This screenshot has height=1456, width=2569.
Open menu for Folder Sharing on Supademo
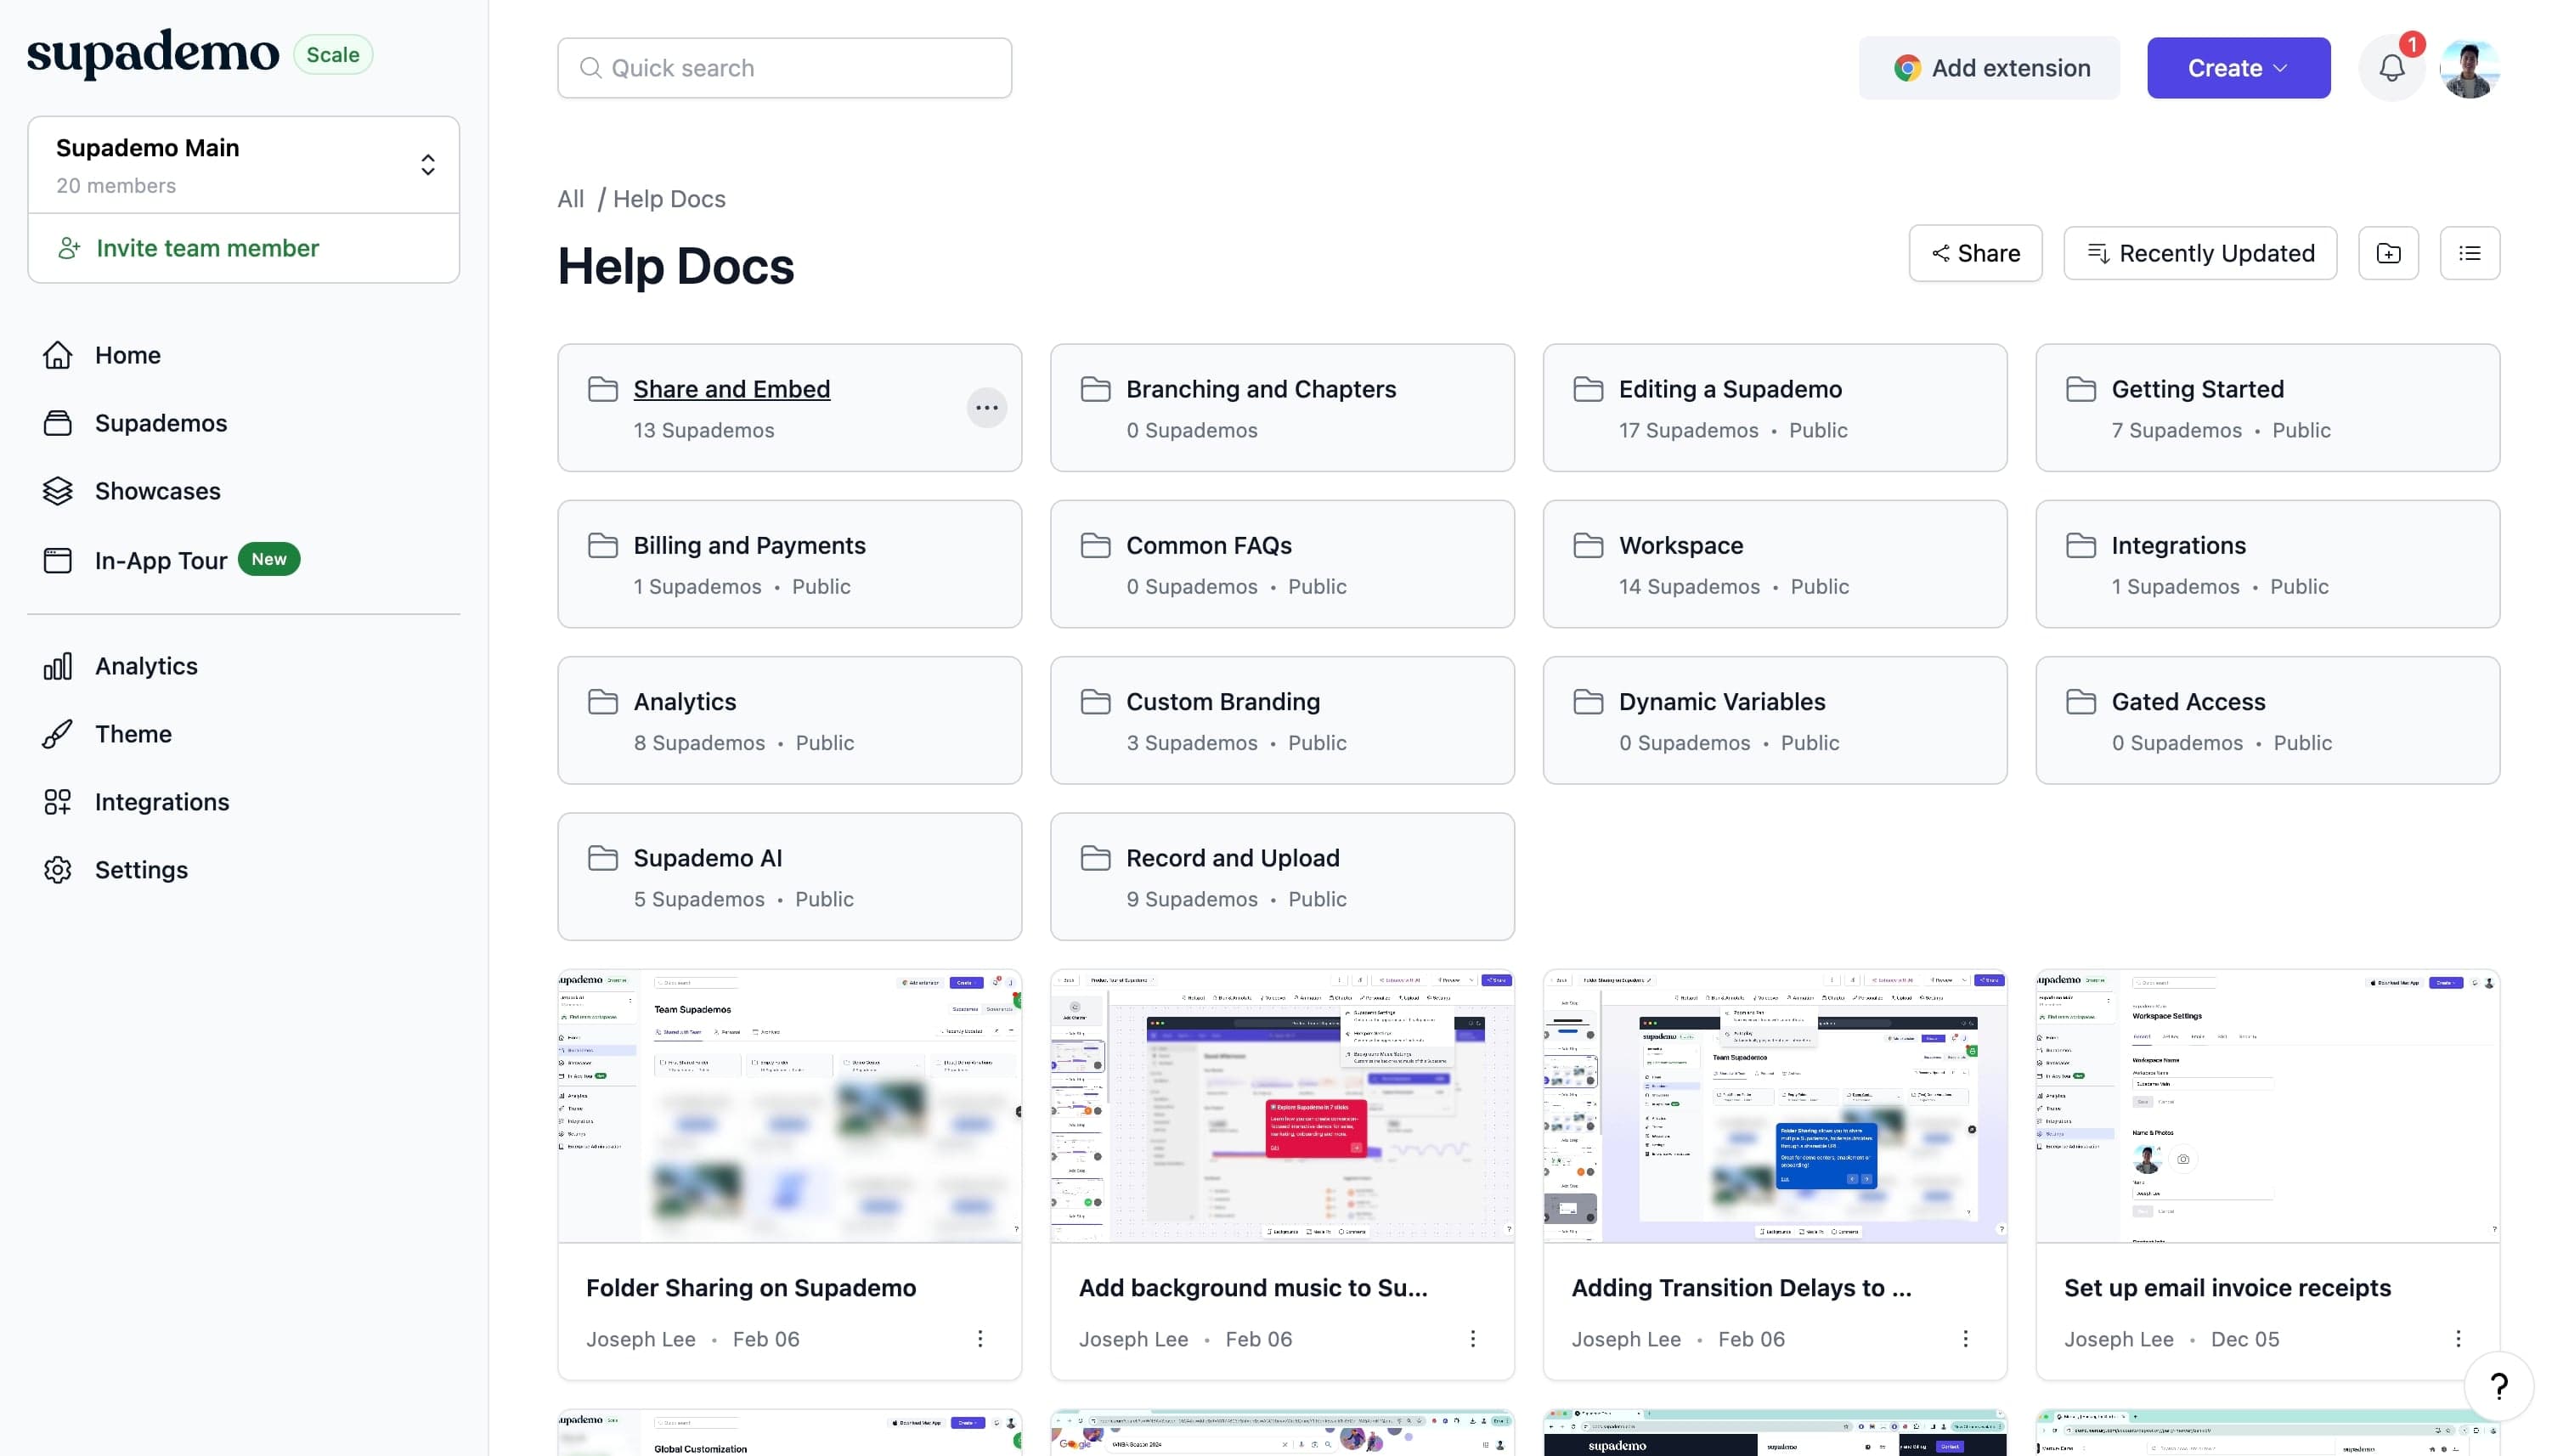980,1339
